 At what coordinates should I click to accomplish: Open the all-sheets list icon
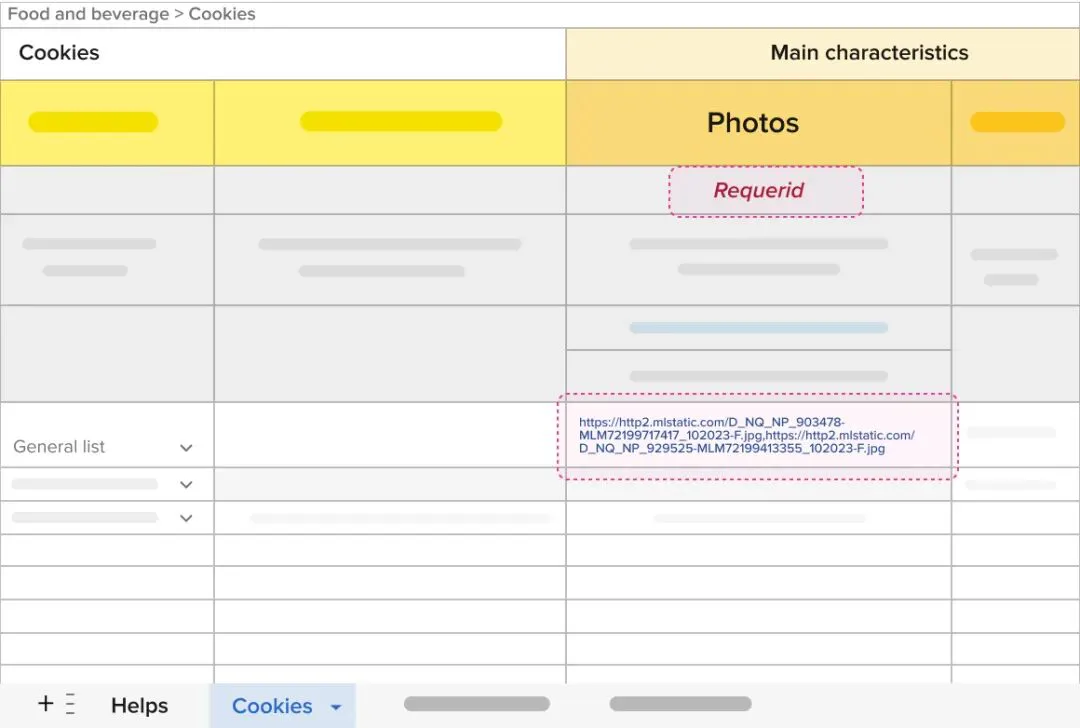click(70, 704)
